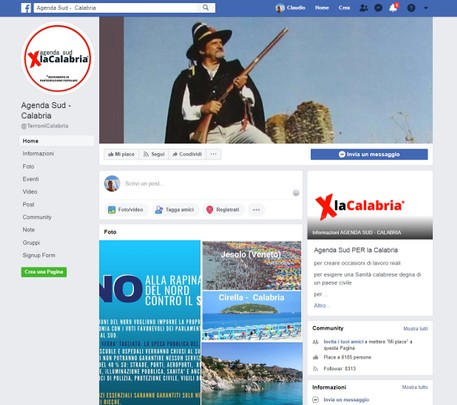Click Crea in top navigation
The height and width of the screenshot is (405, 457).
click(344, 8)
